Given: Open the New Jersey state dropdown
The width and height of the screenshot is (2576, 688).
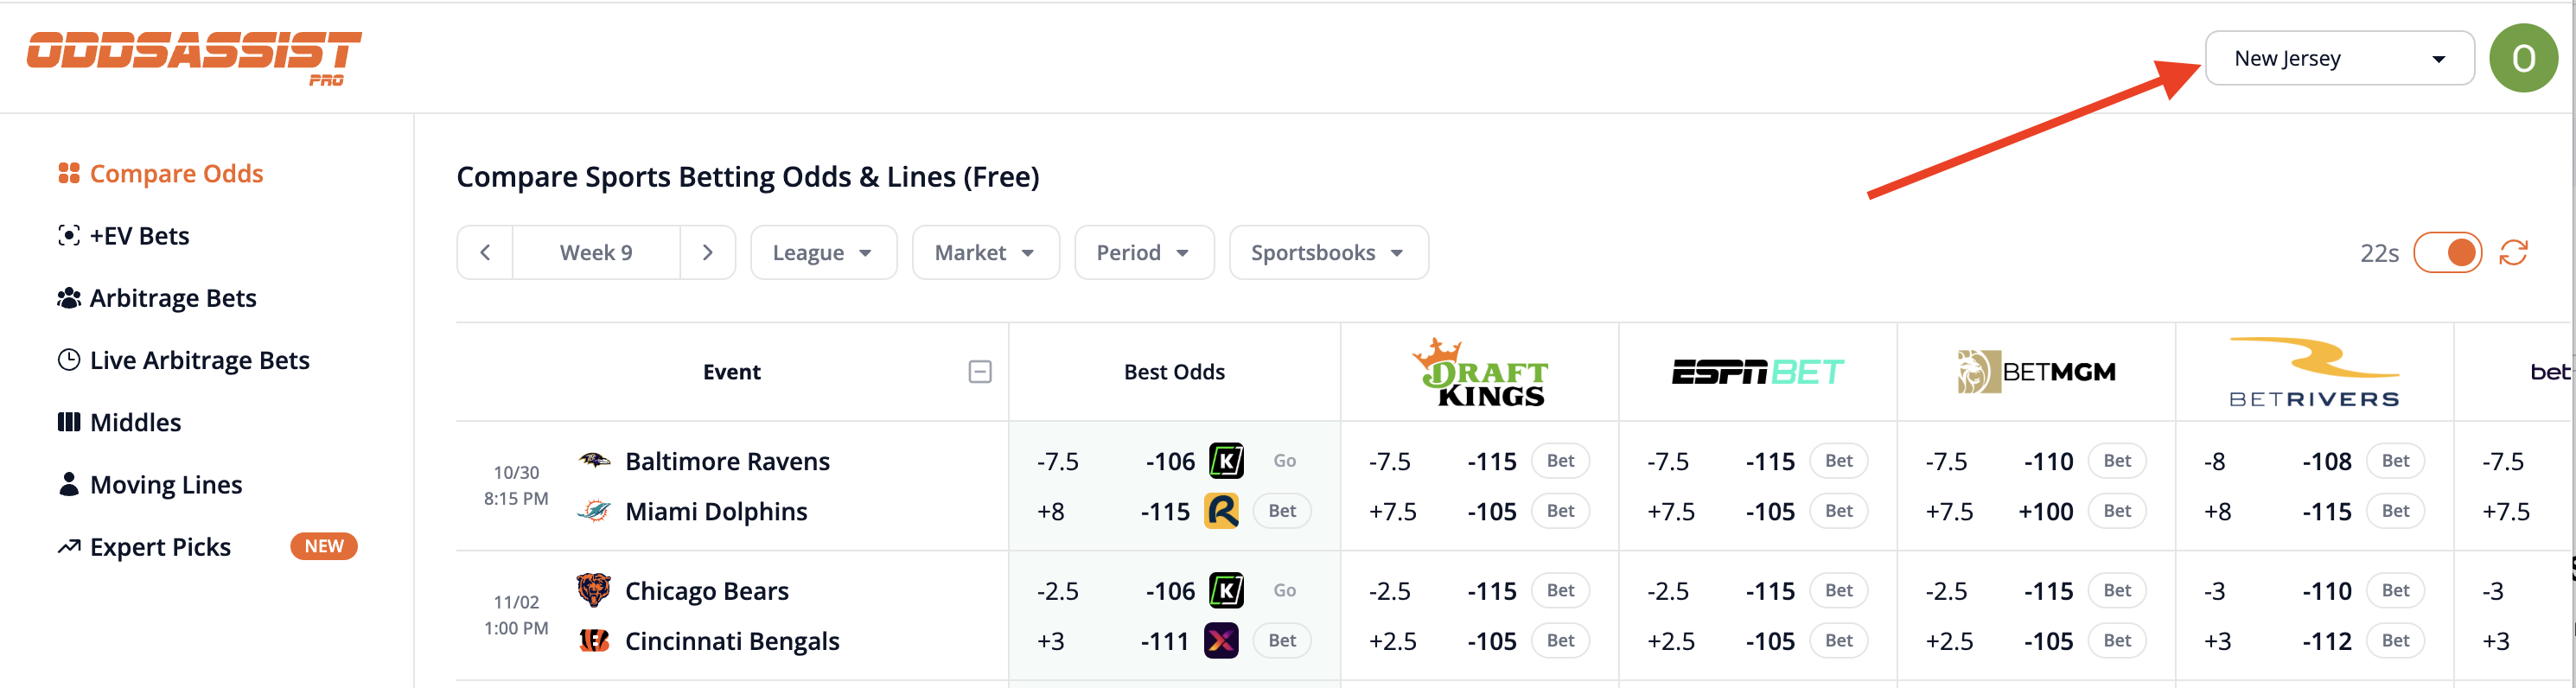Looking at the screenshot, I should [2338, 58].
